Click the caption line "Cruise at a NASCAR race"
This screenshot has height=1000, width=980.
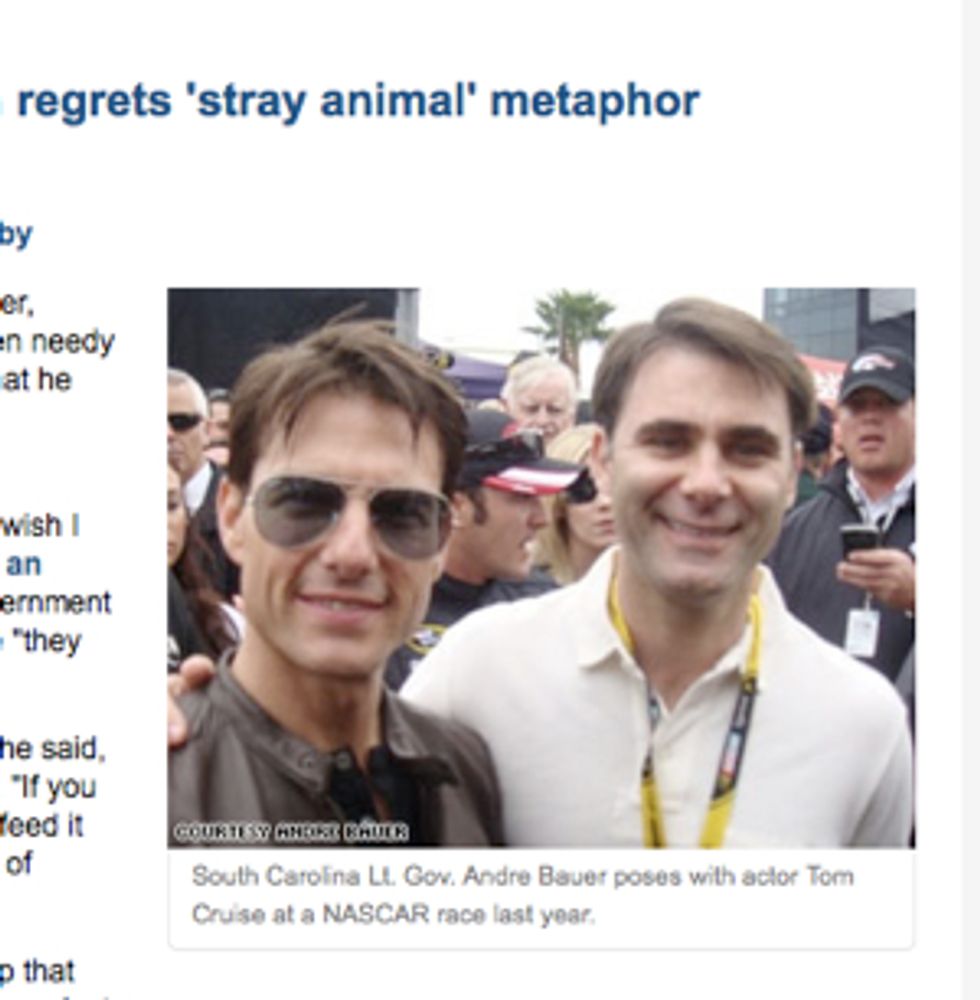[392, 914]
